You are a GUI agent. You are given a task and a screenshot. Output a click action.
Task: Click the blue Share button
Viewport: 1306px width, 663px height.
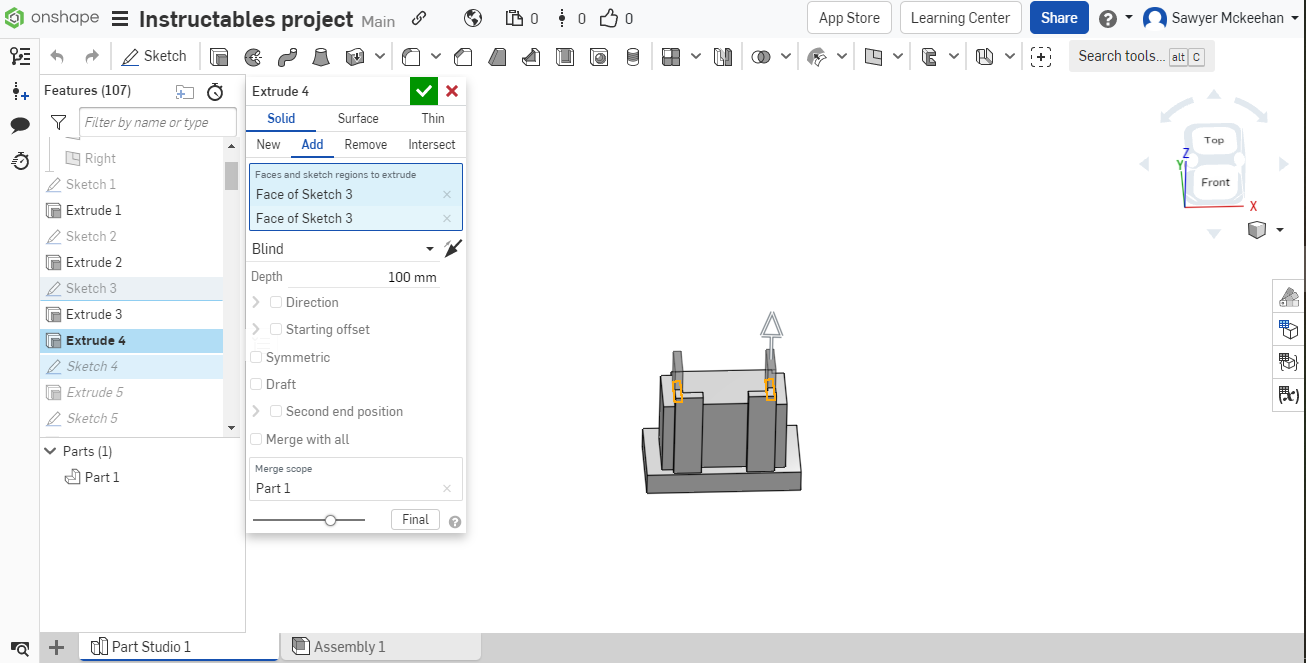[1058, 18]
